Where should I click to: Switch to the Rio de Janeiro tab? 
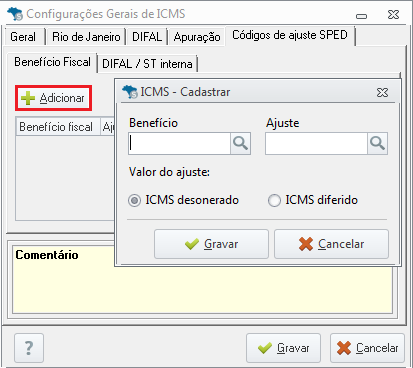[x=86, y=37]
